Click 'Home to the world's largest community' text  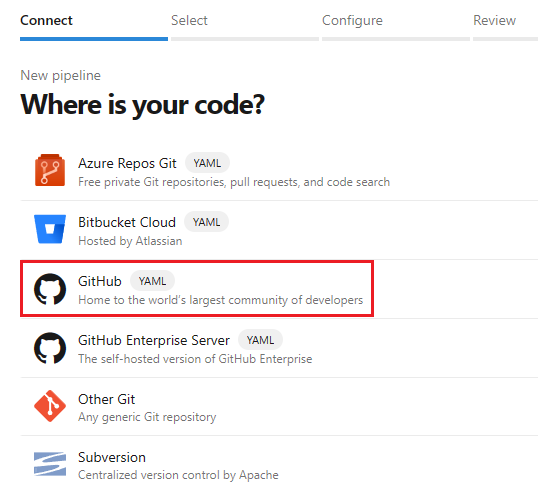click(x=220, y=300)
